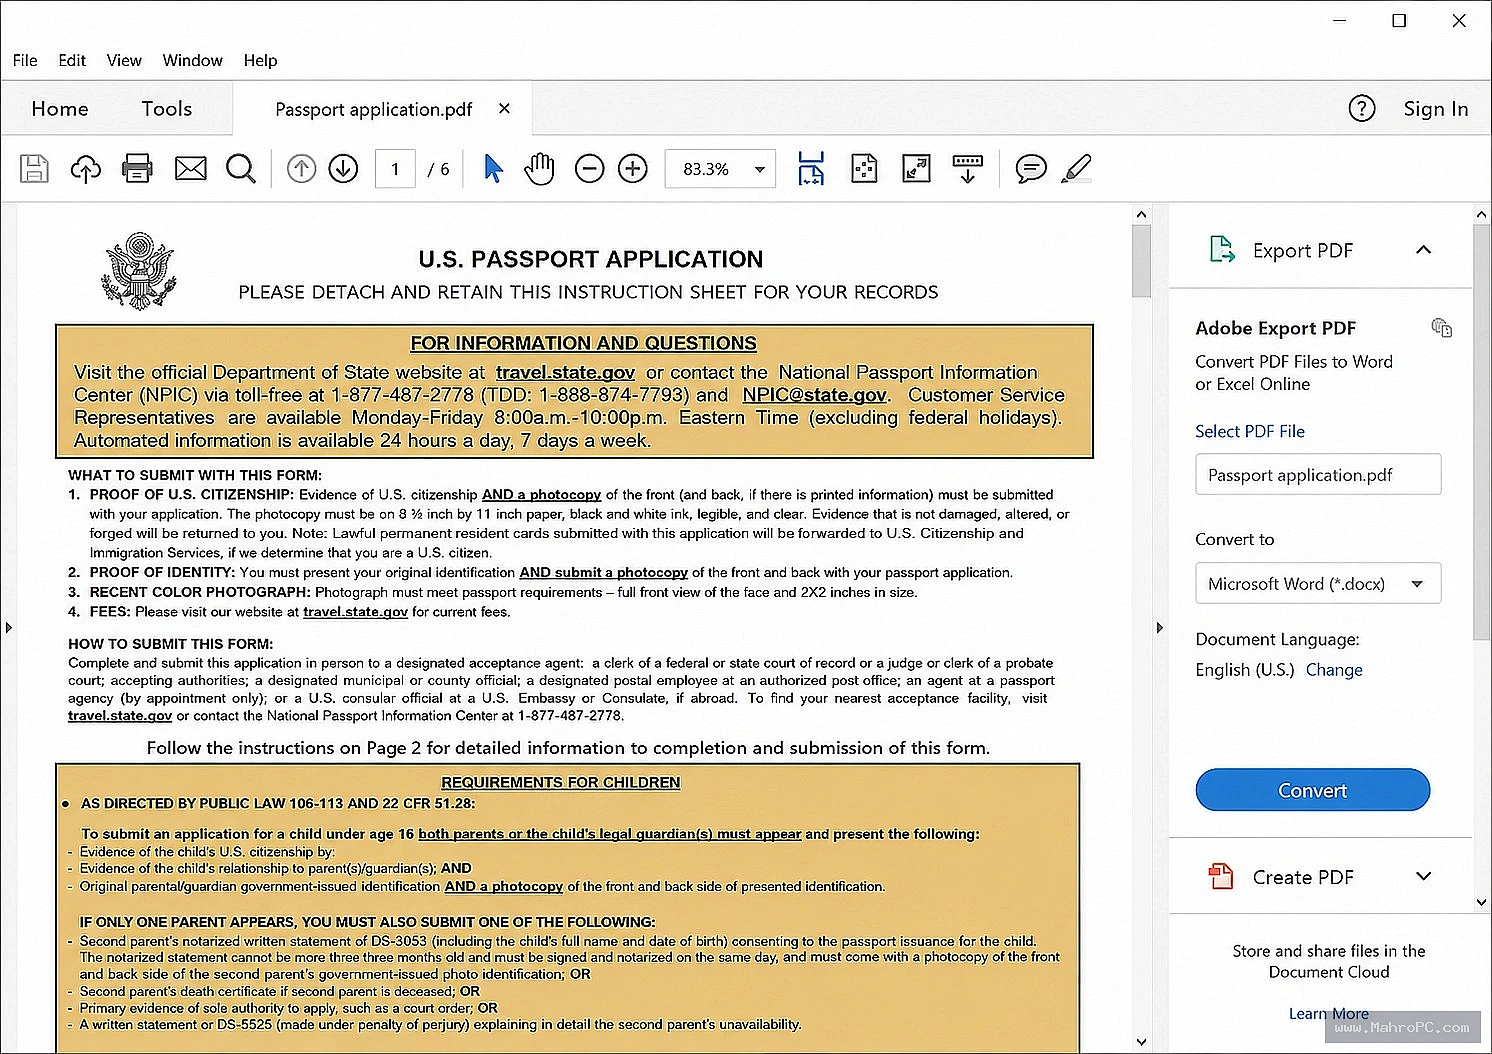The height and width of the screenshot is (1054, 1492).
Task: Open Help question mark icon
Action: (1362, 108)
